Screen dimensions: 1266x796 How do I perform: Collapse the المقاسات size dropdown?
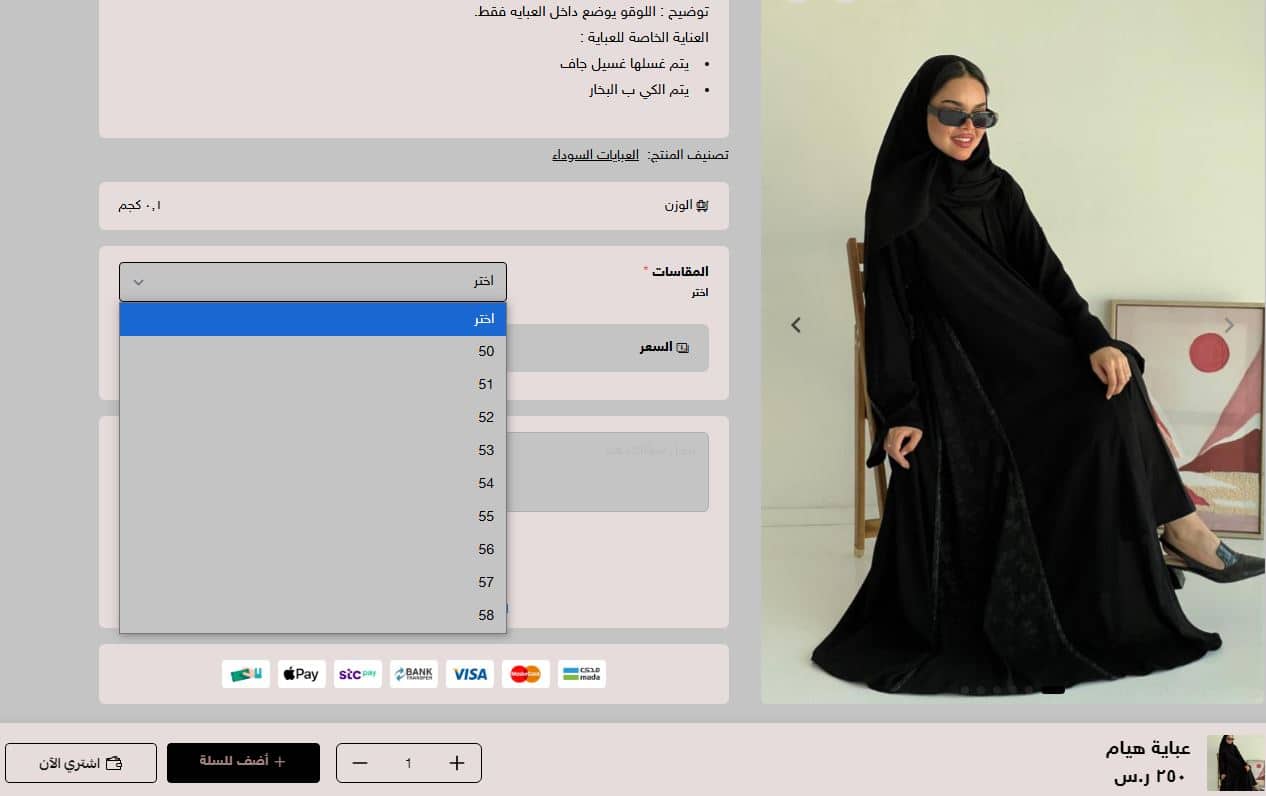click(x=313, y=282)
